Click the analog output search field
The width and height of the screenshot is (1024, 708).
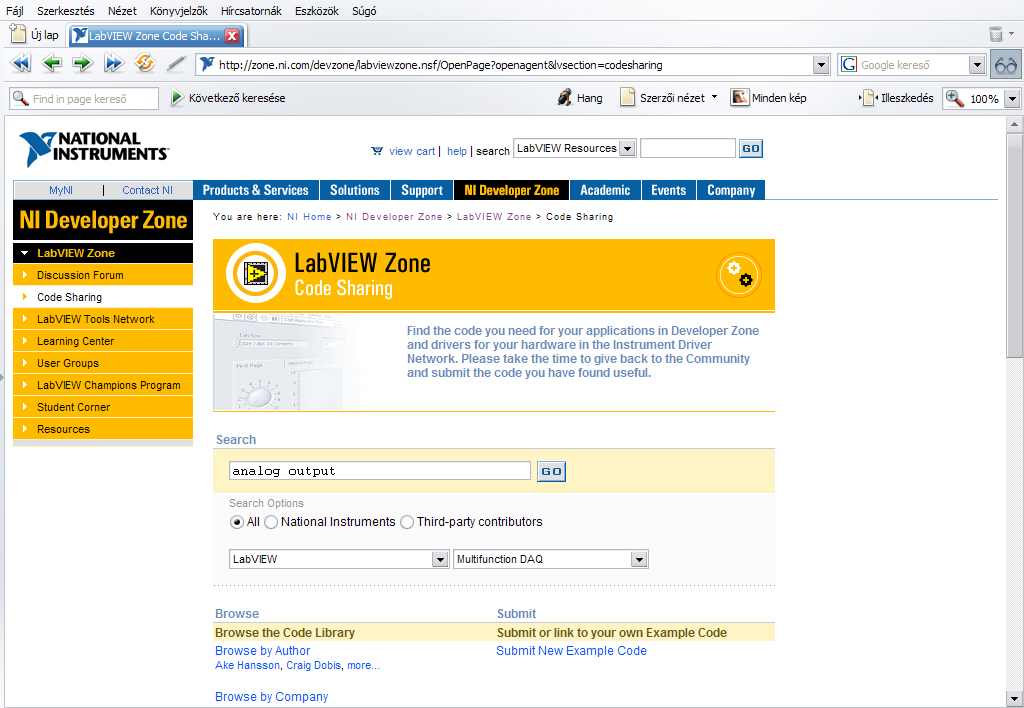click(379, 471)
